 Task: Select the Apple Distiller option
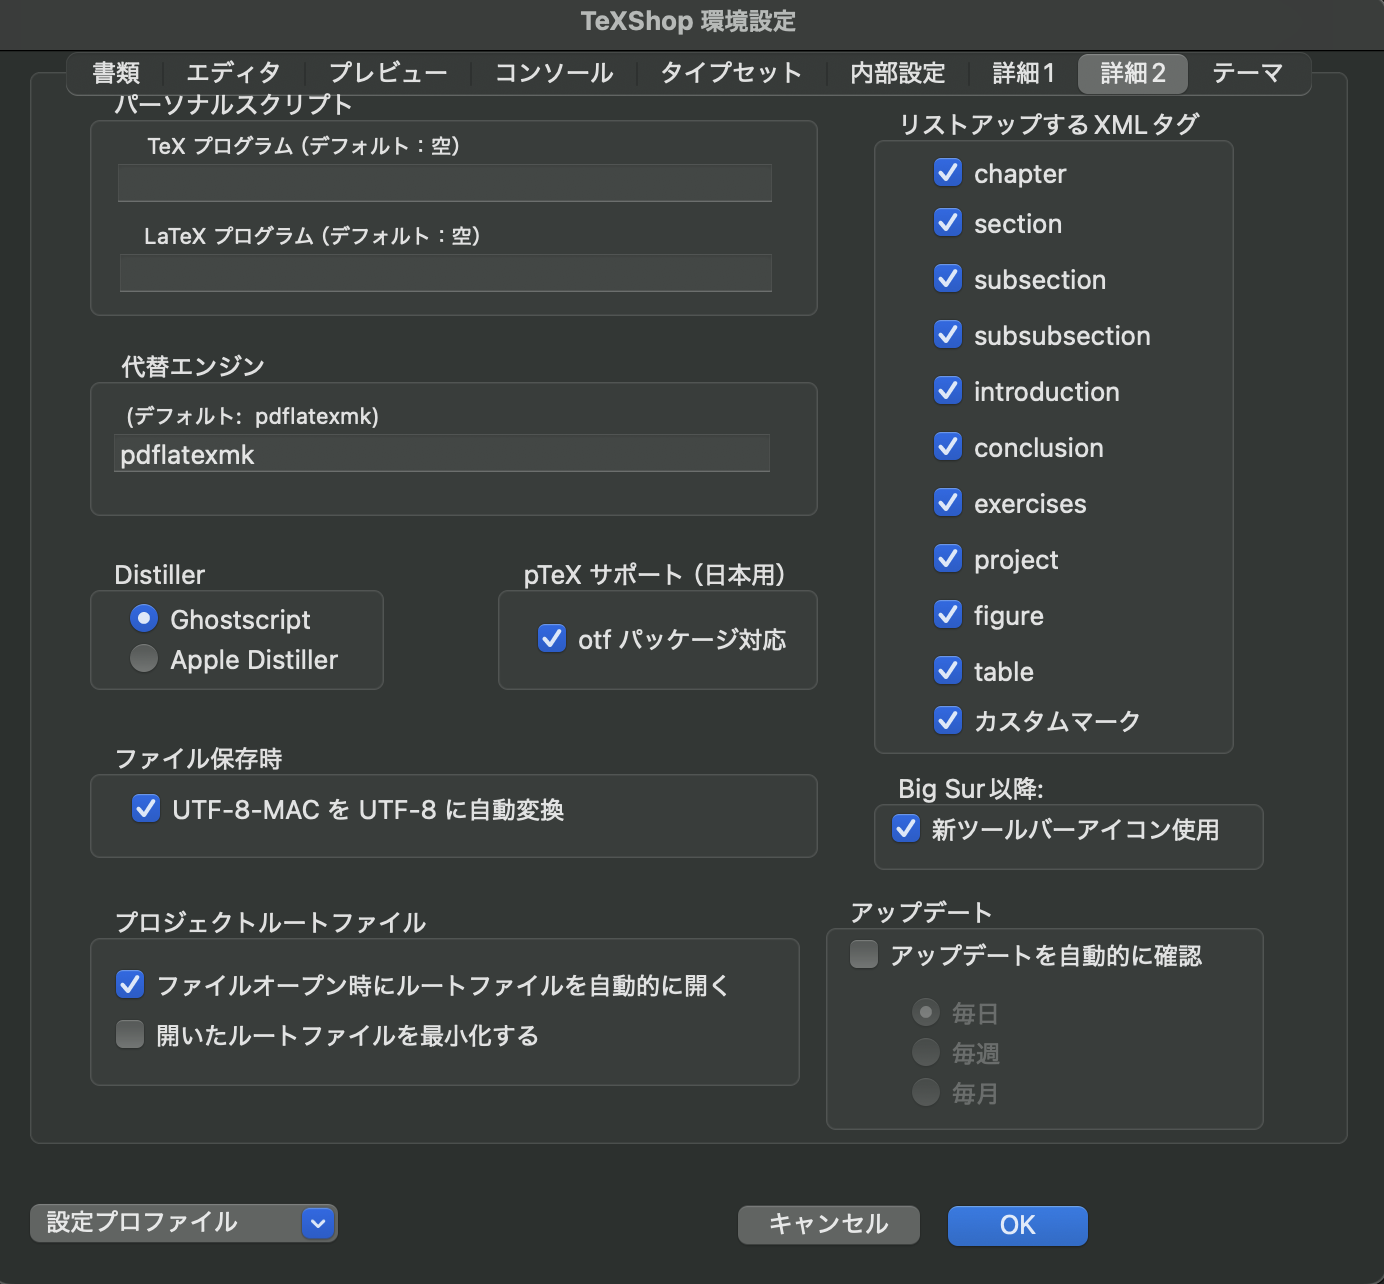pos(144,659)
